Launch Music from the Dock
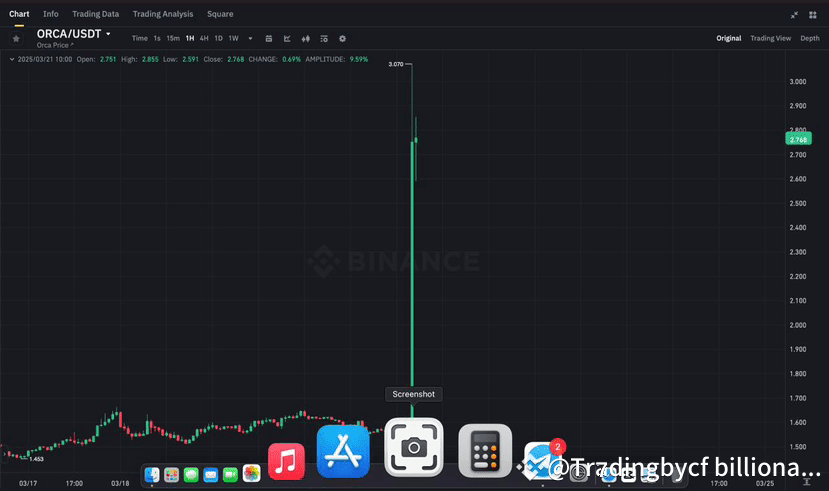This screenshot has width=829, height=491. (x=286, y=461)
